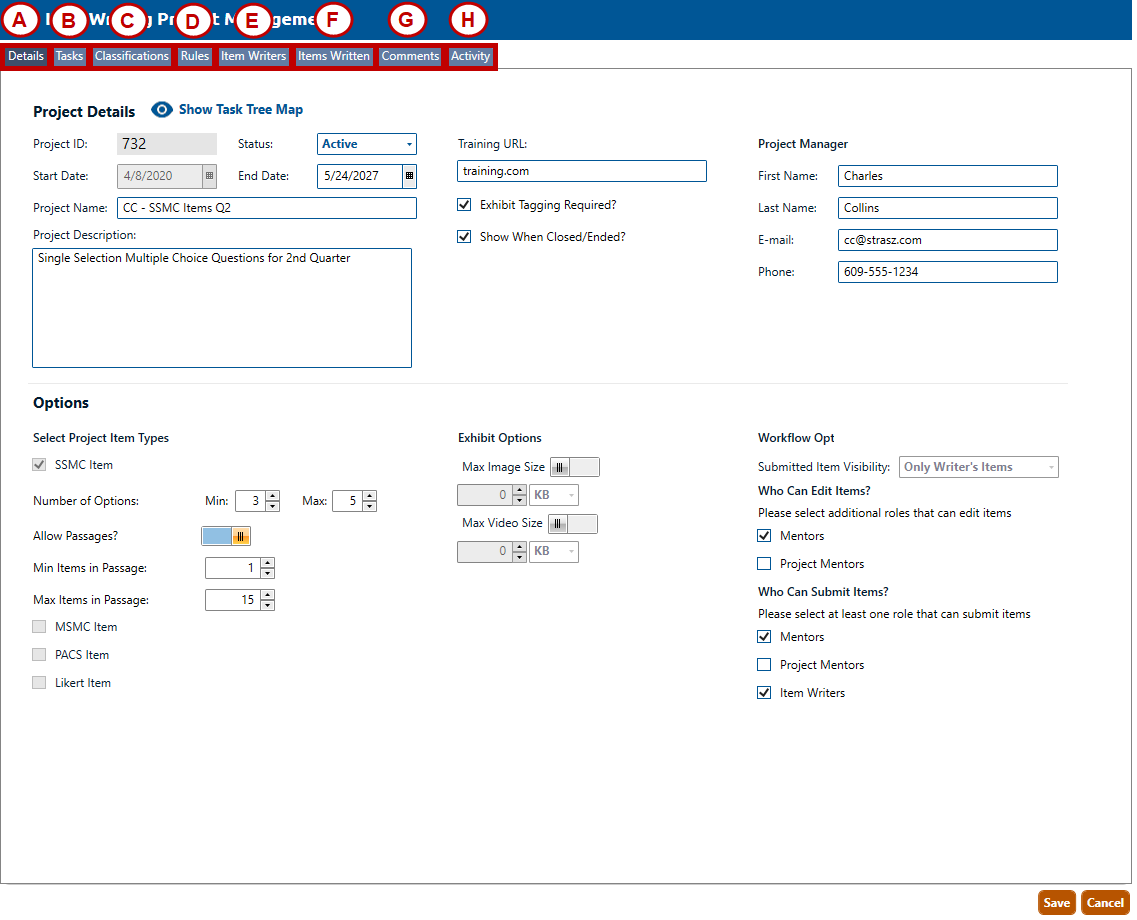Open the Start Date calendar picker icon
This screenshot has width=1137, height=920.
tap(209, 176)
